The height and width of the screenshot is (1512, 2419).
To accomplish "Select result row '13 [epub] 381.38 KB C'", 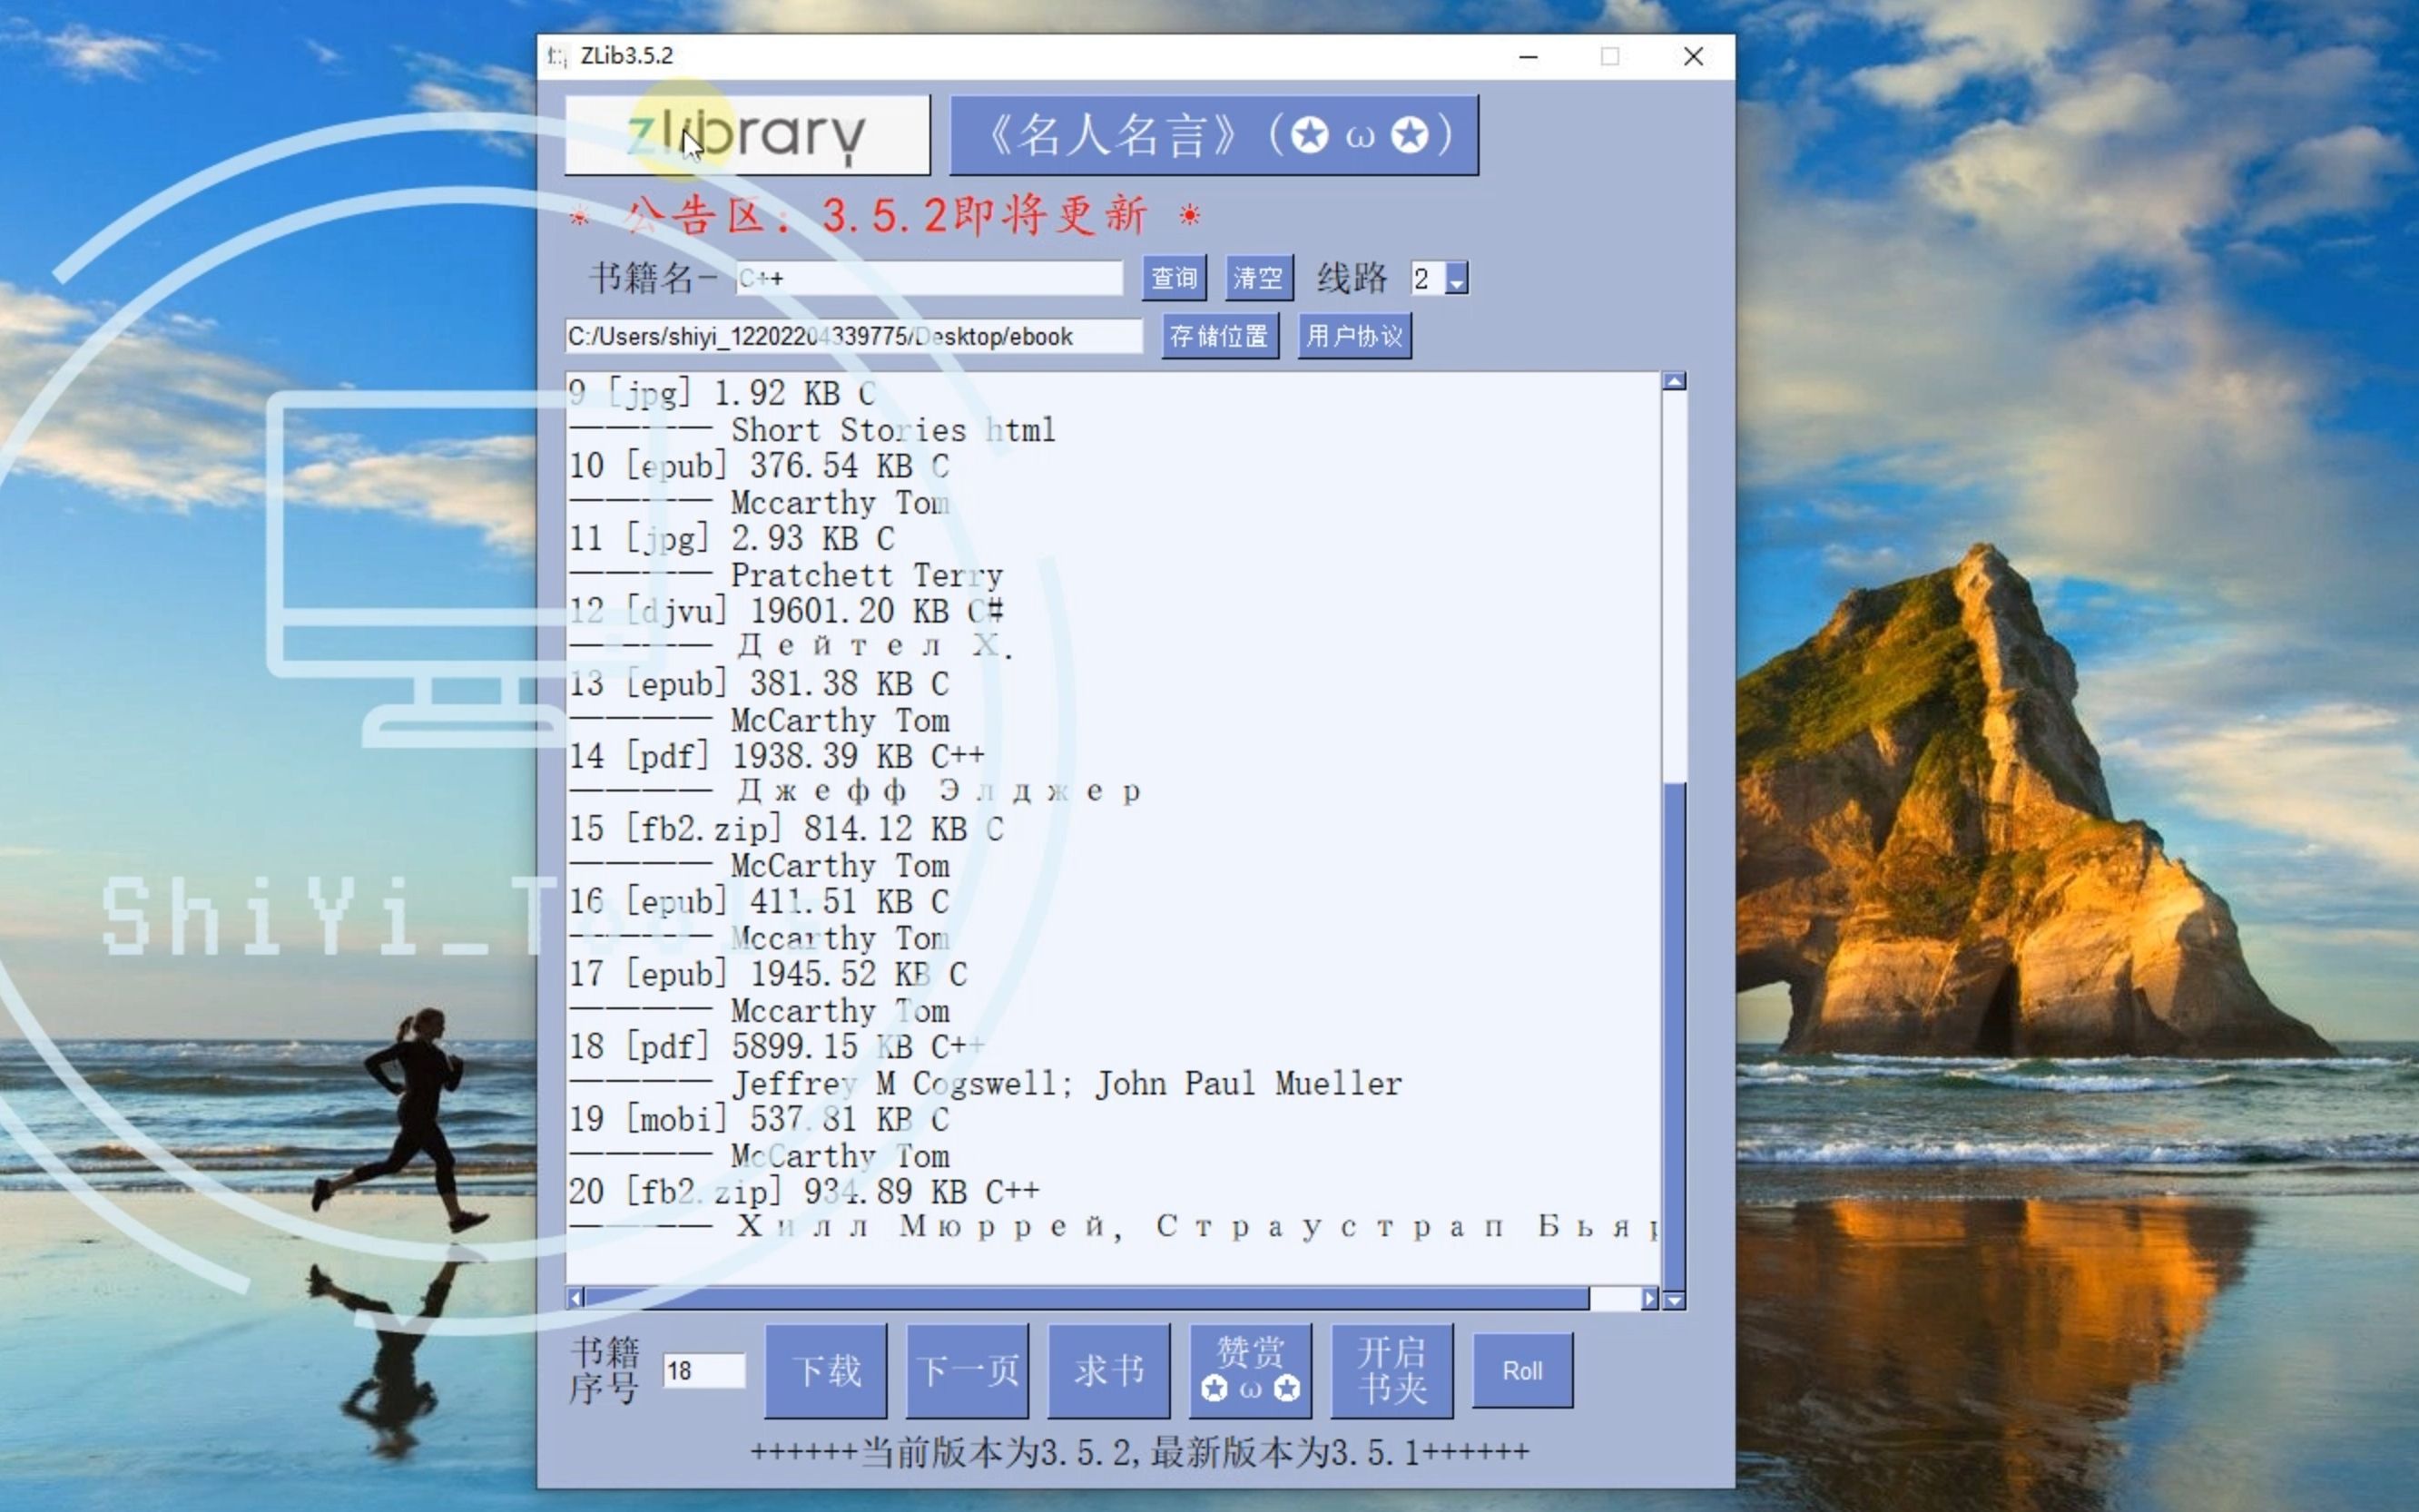I will coord(759,684).
